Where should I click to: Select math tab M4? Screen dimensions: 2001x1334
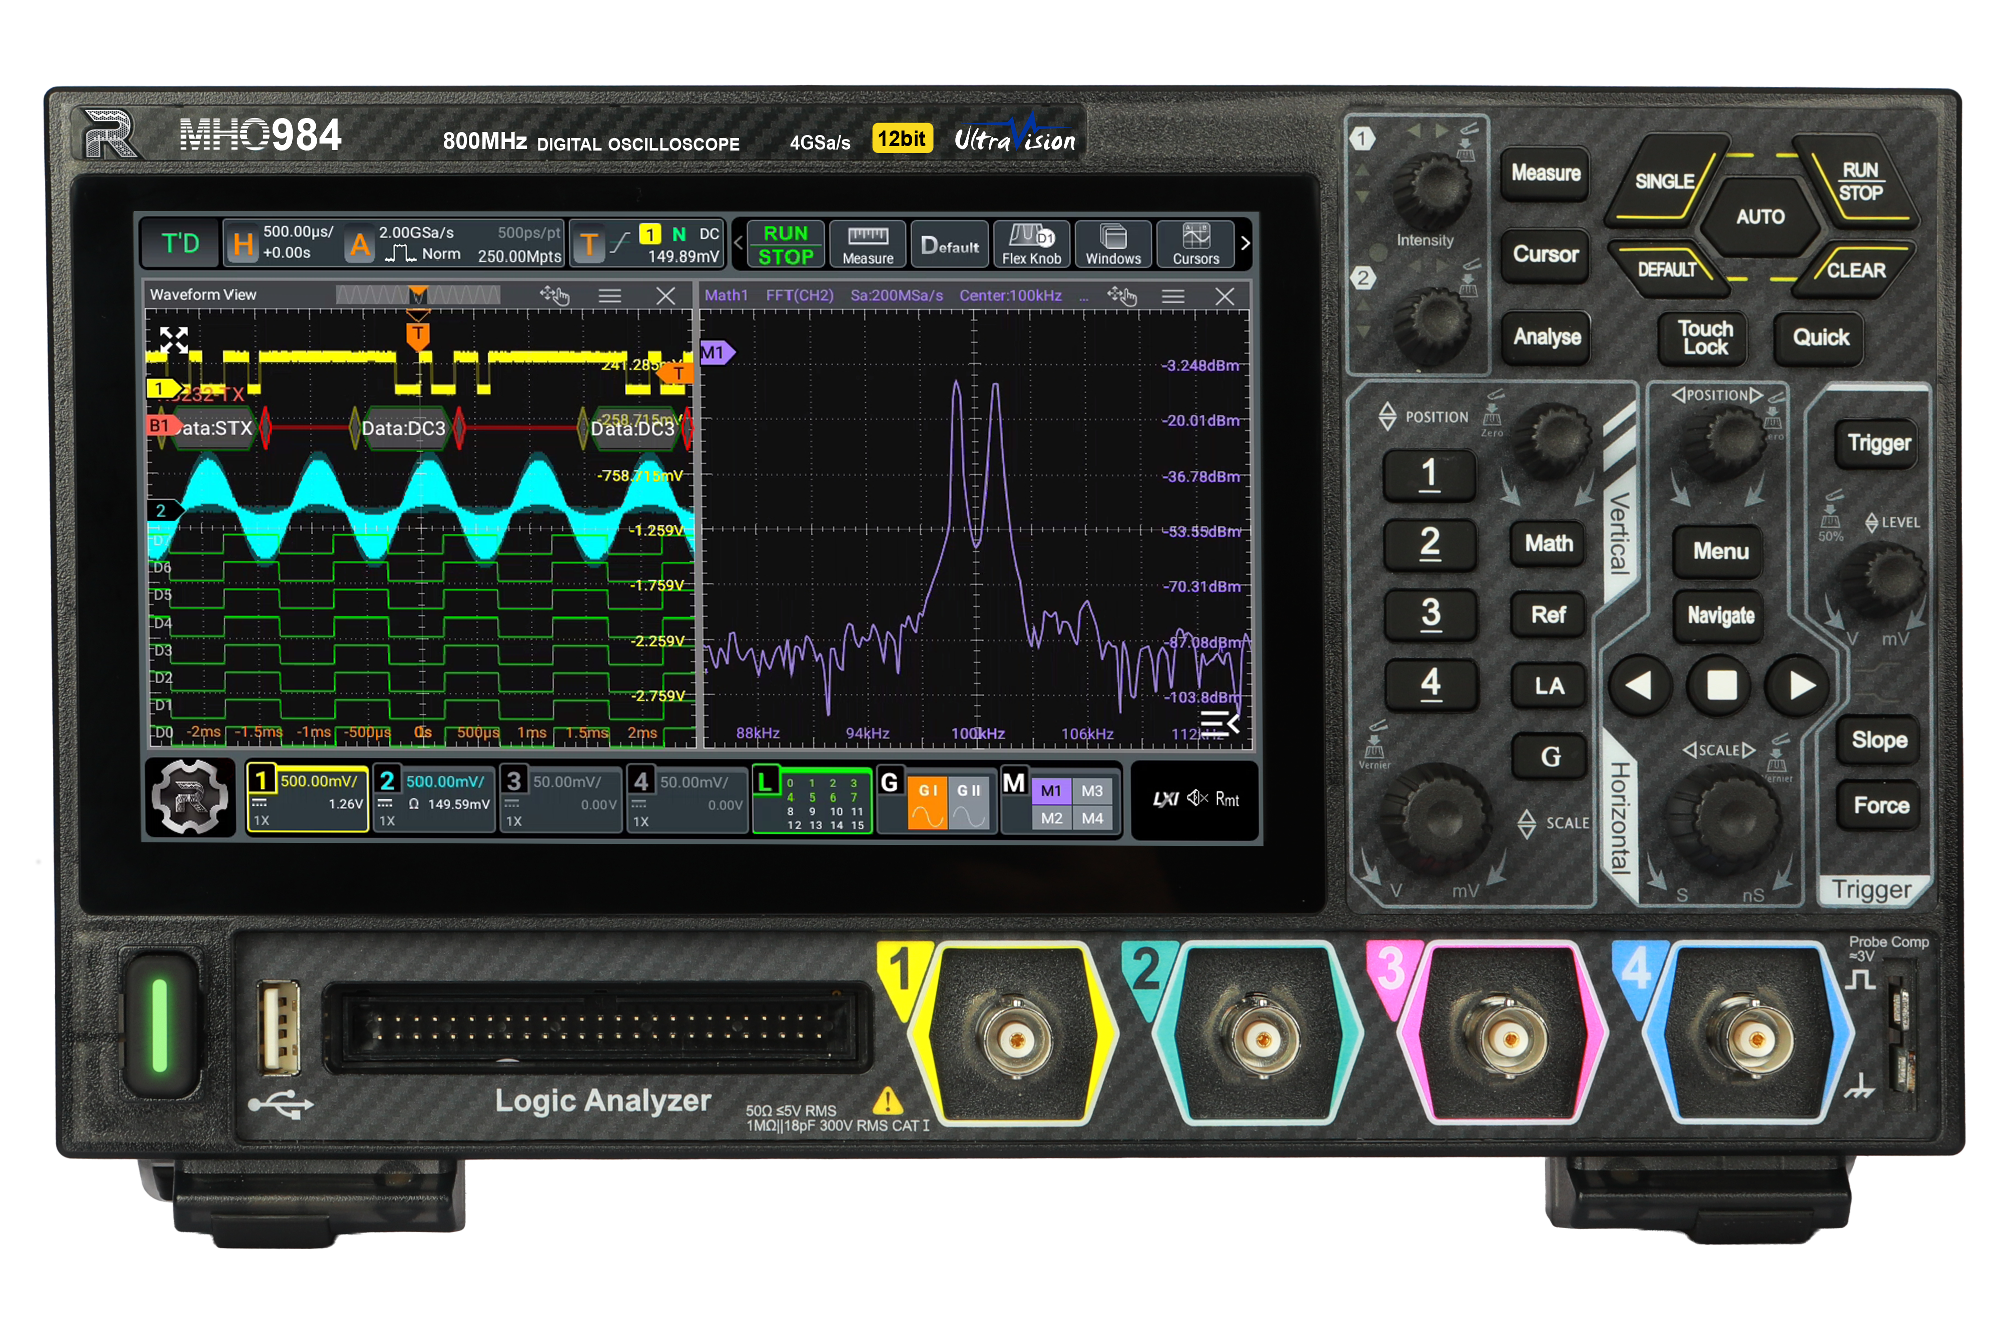1092,817
